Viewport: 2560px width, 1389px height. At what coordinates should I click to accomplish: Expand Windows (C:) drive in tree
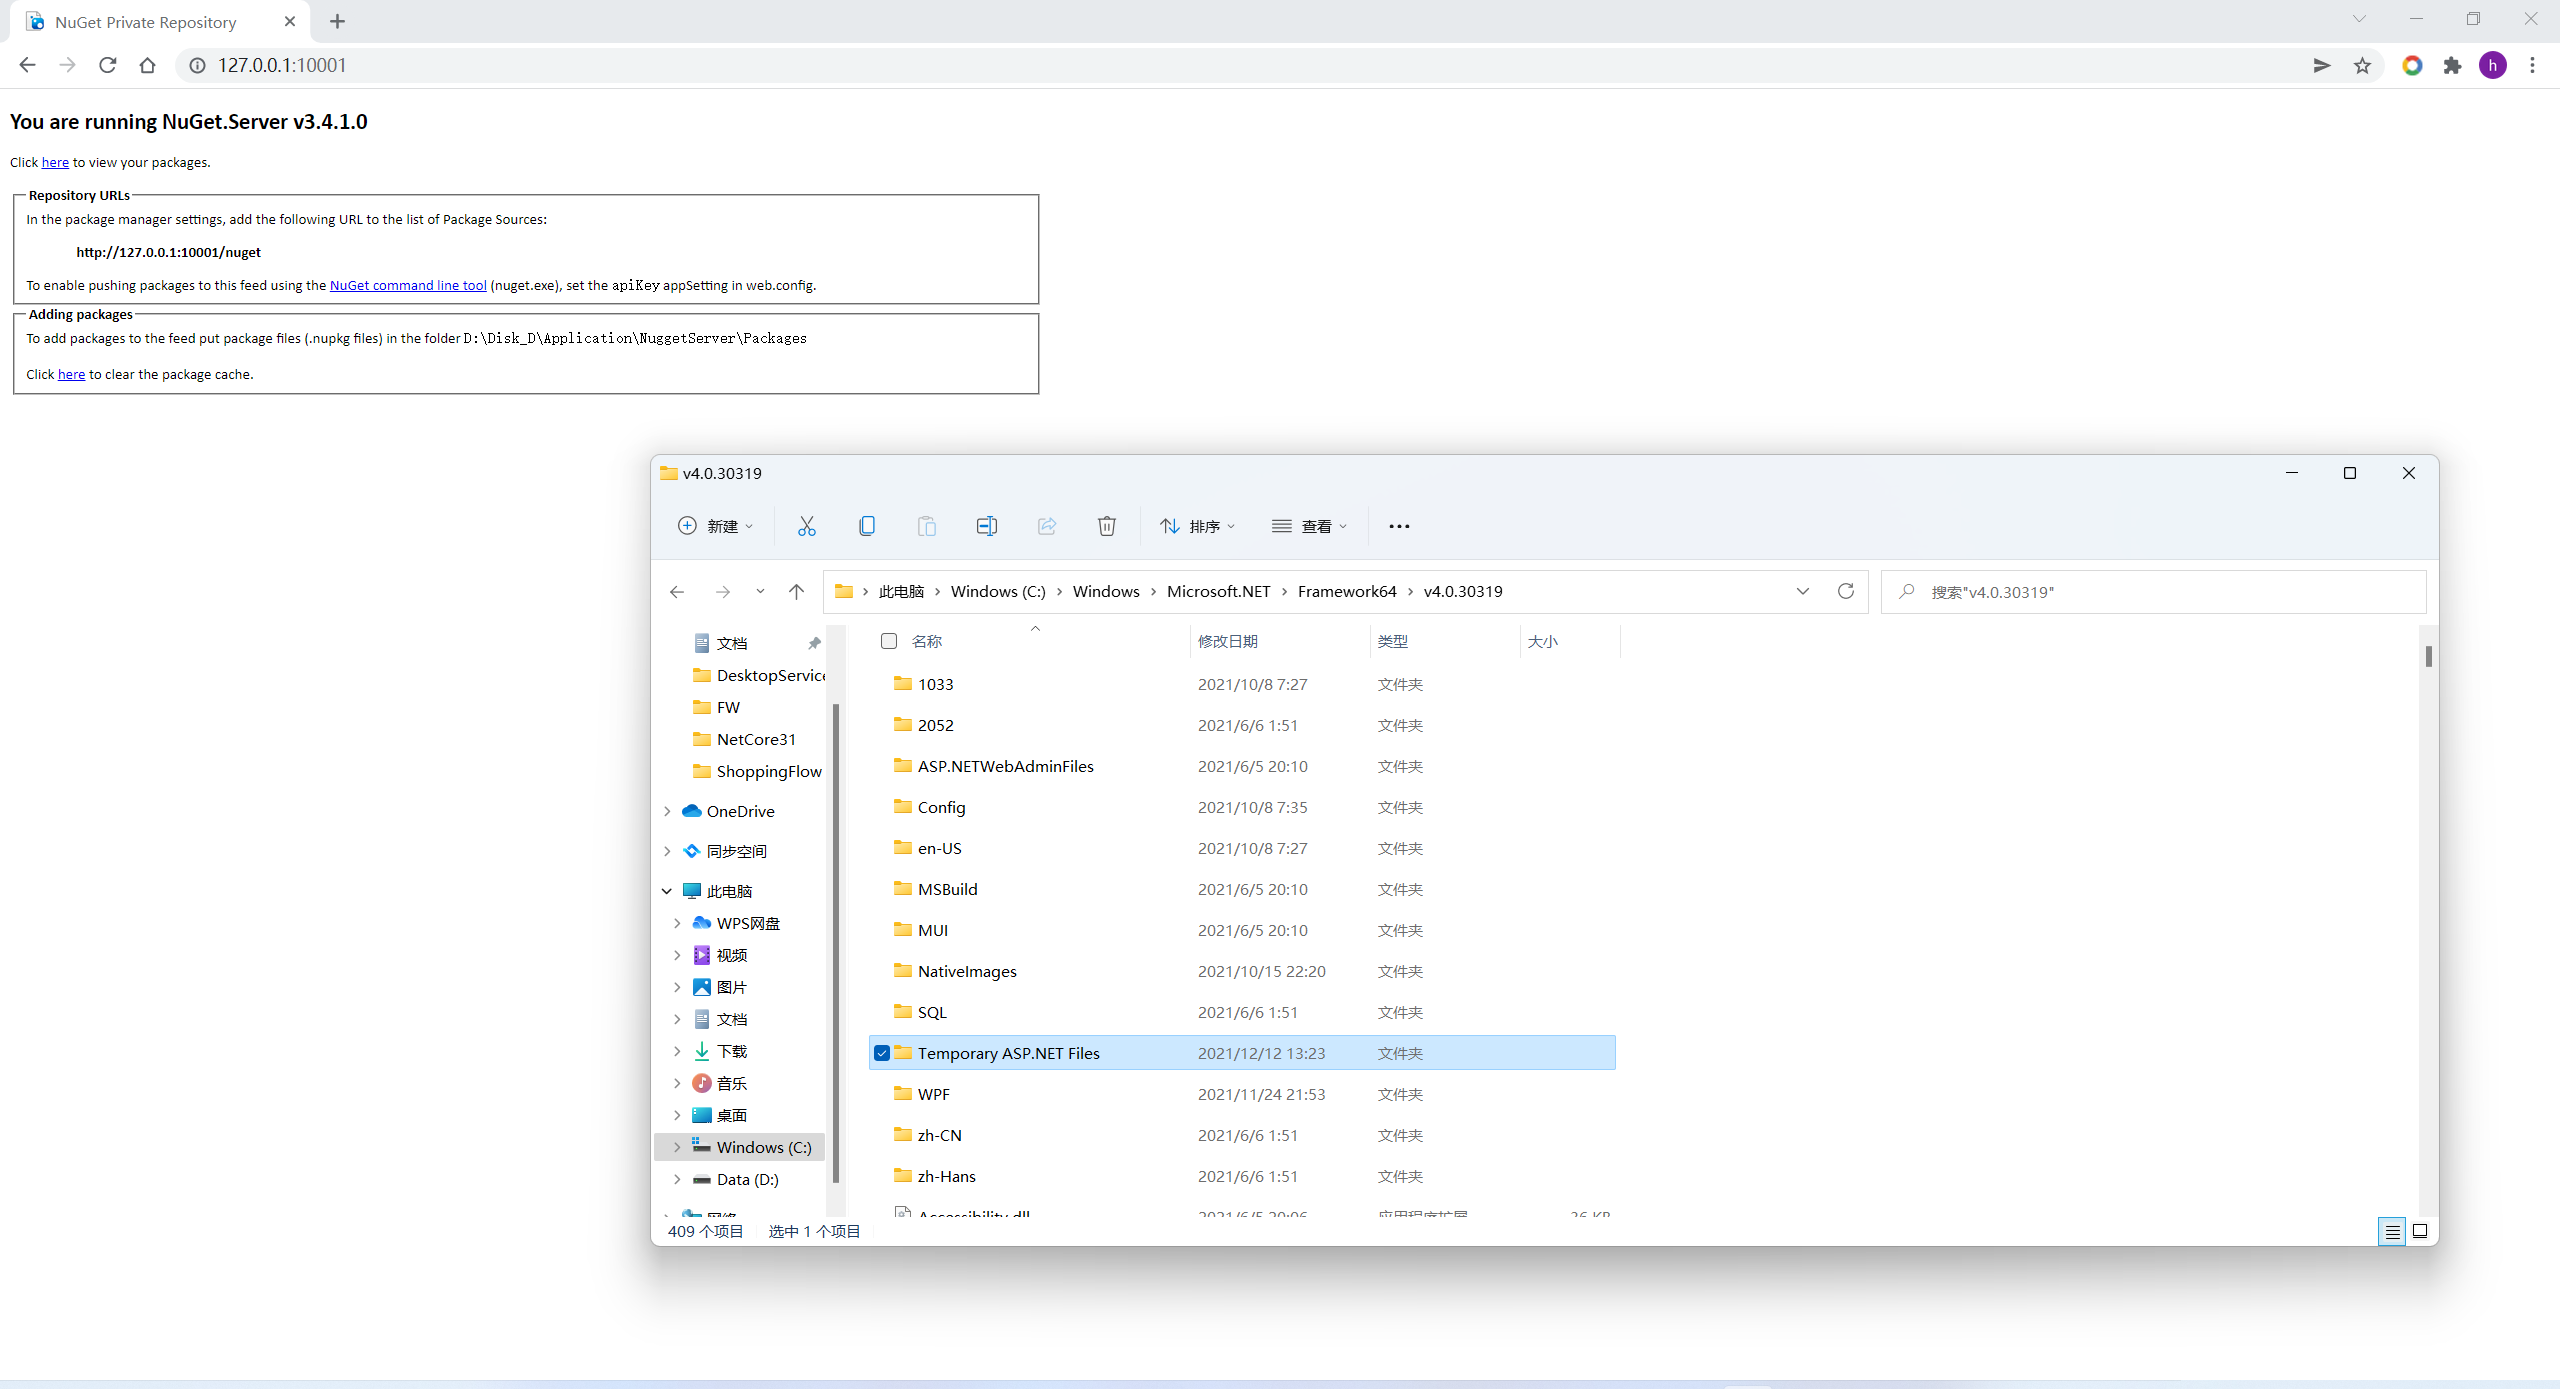677,1147
